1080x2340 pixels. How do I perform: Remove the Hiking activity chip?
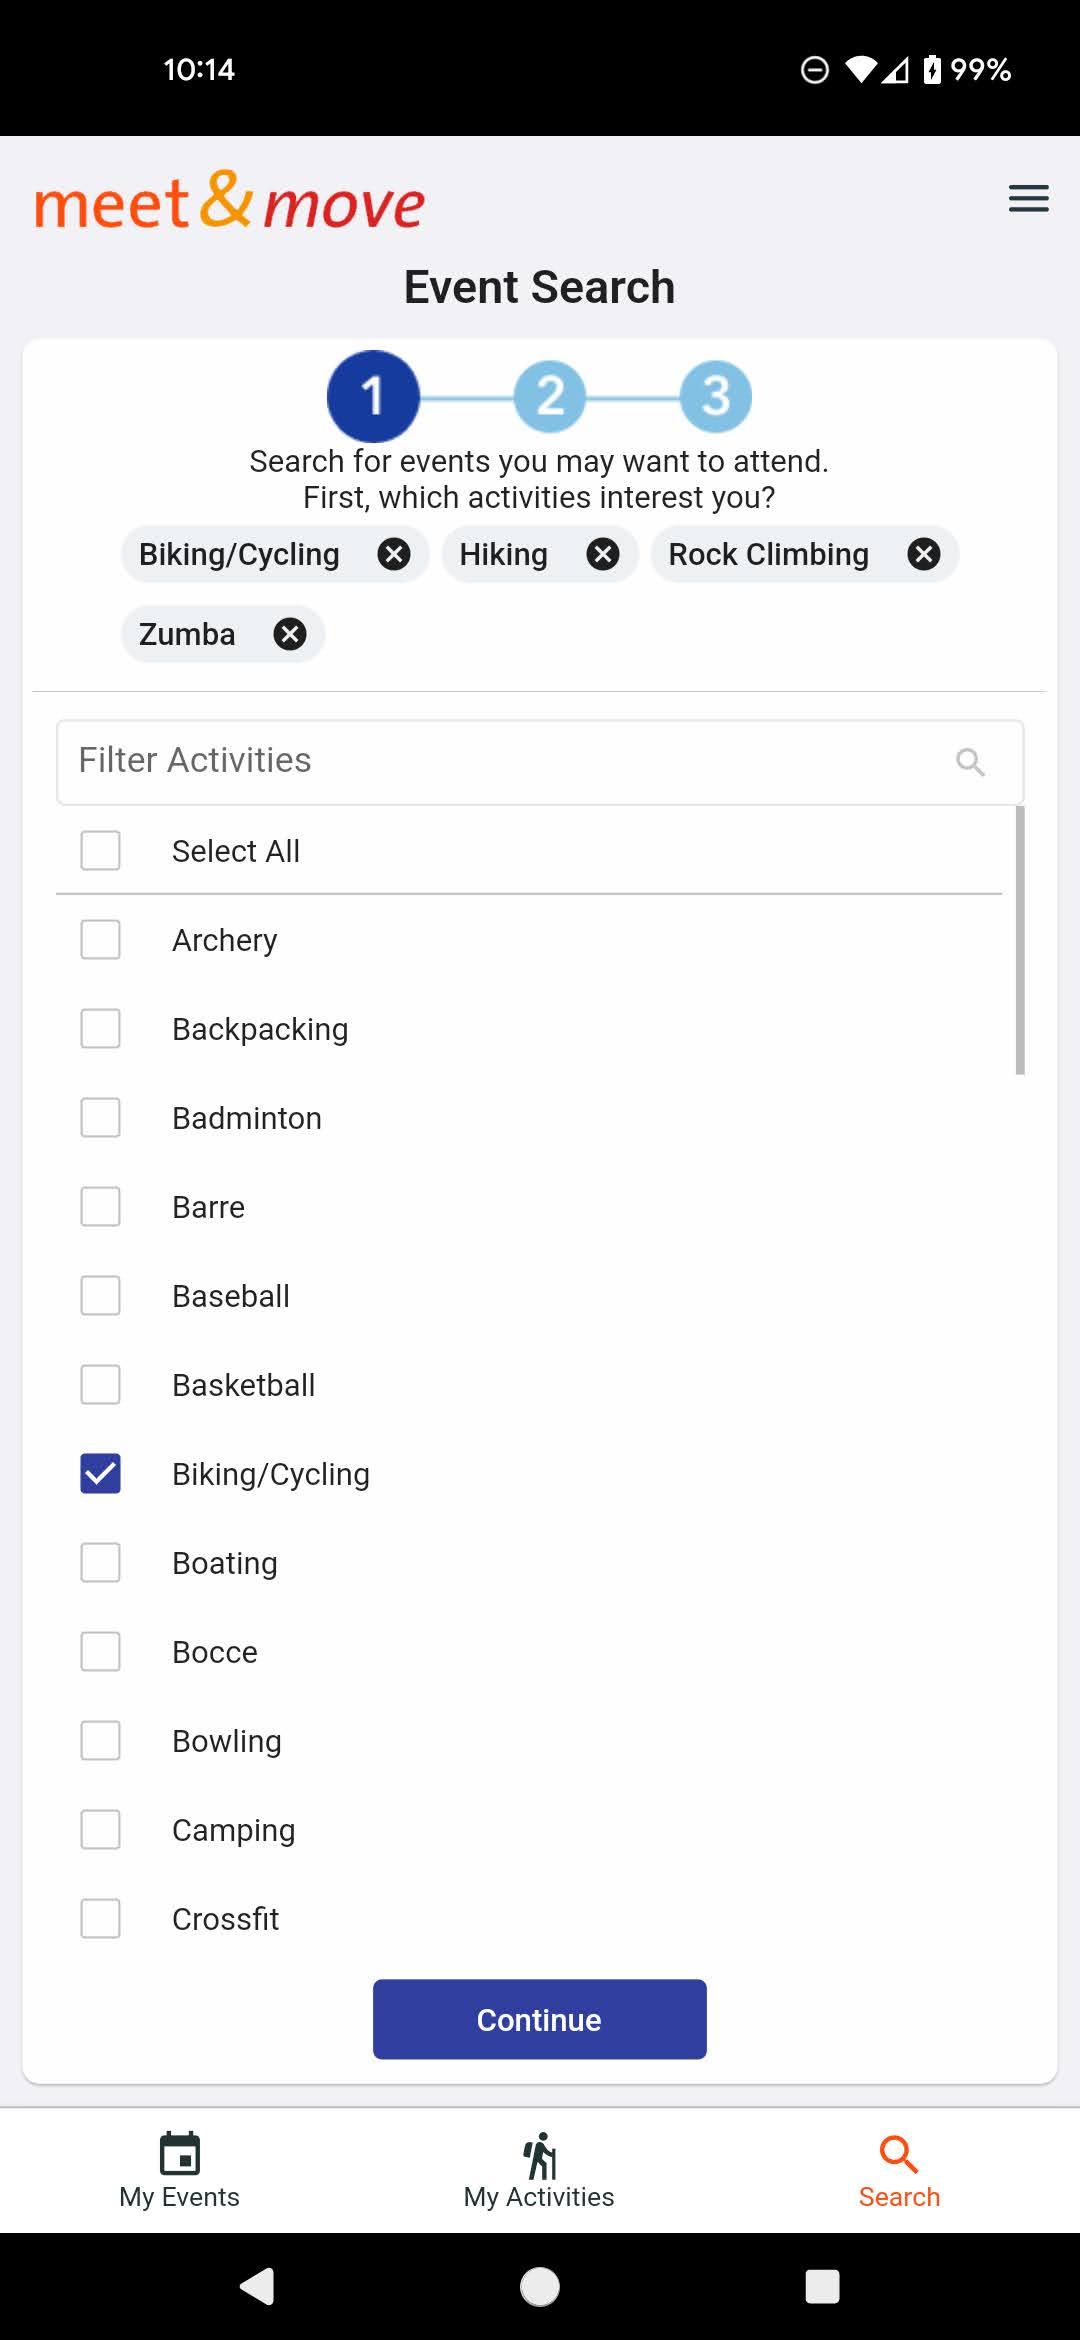(x=603, y=554)
